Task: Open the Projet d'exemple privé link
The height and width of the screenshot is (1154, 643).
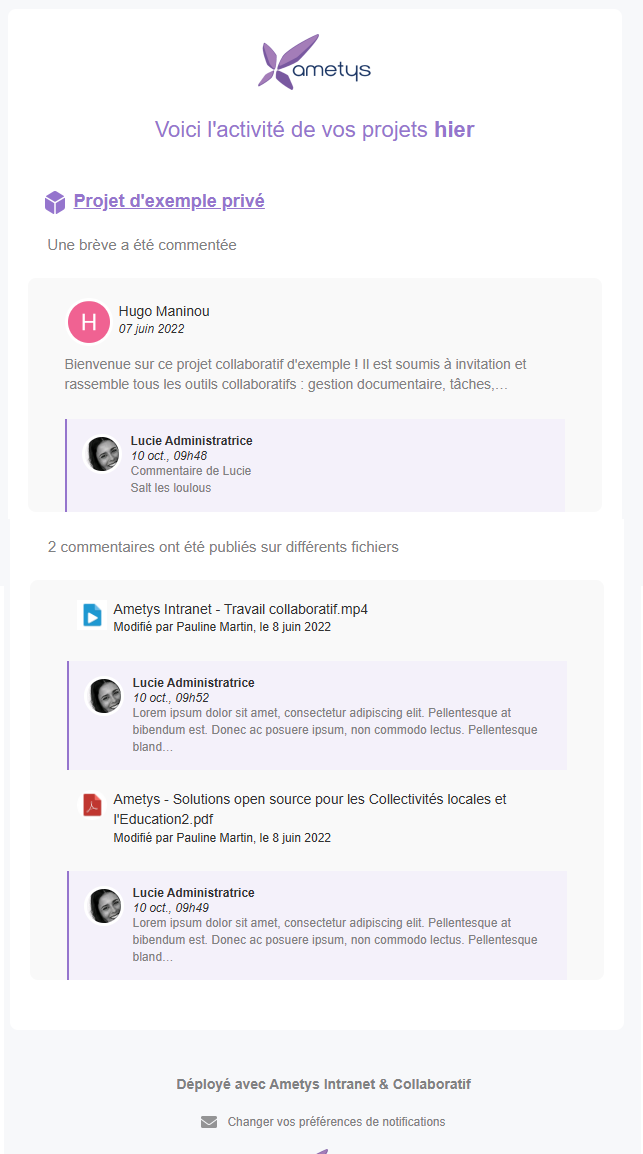Action: coord(169,201)
